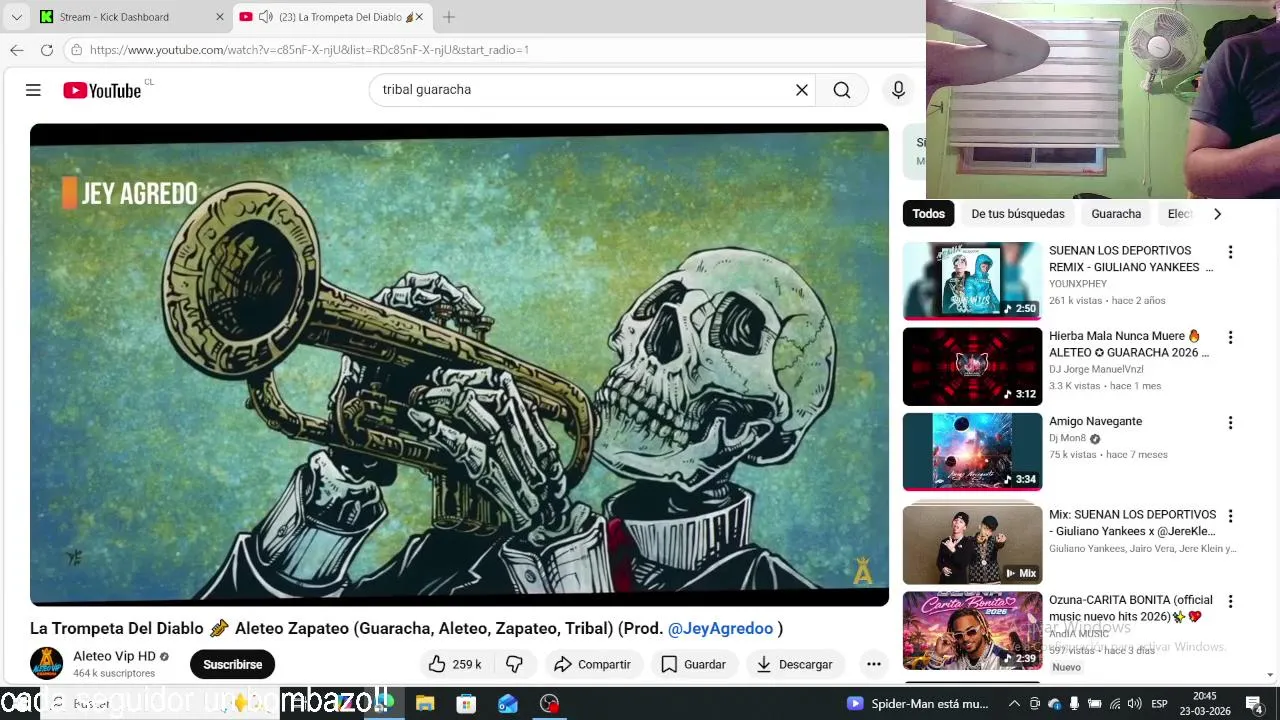Open options for Mix SUENAN LOS DEPORTIVOS
Viewport: 1280px width, 720px height.
1230,516
